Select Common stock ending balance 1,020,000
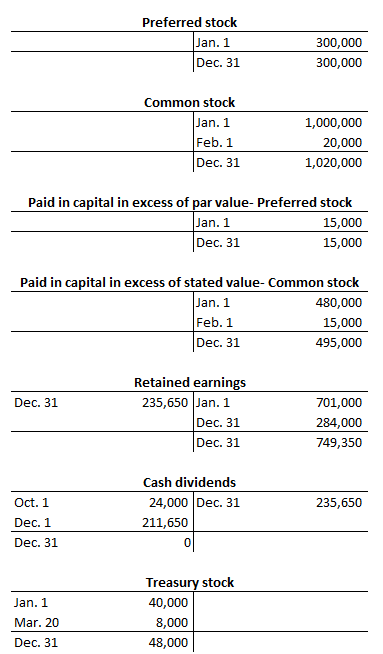The image size is (383, 654). coord(333,162)
